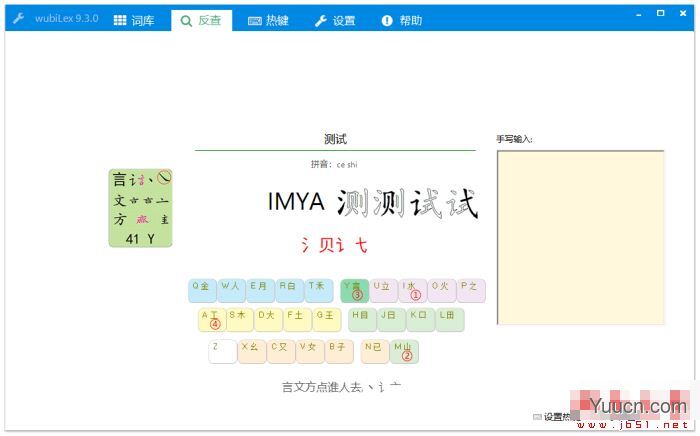
Task: Click the C又 key
Action: [281, 351]
